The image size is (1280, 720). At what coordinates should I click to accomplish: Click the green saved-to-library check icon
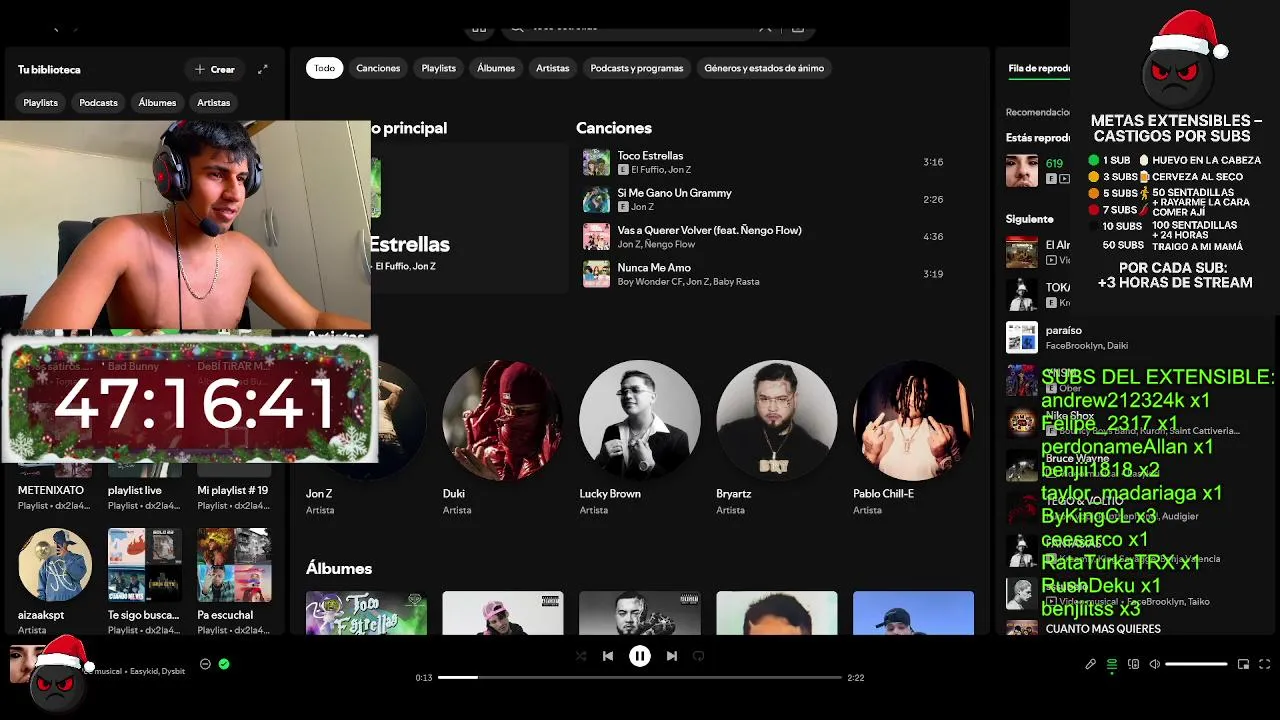coord(224,664)
